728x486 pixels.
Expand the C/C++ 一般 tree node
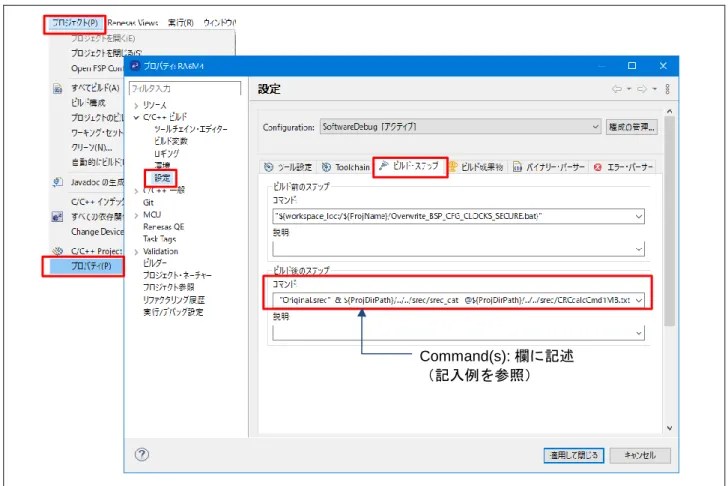coord(136,191)
